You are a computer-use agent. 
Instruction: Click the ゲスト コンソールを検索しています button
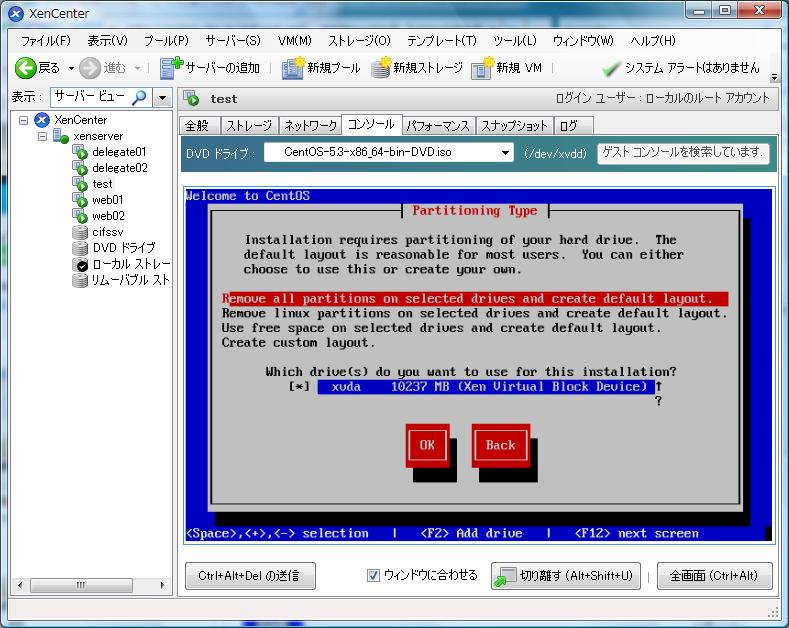[683, 152]
